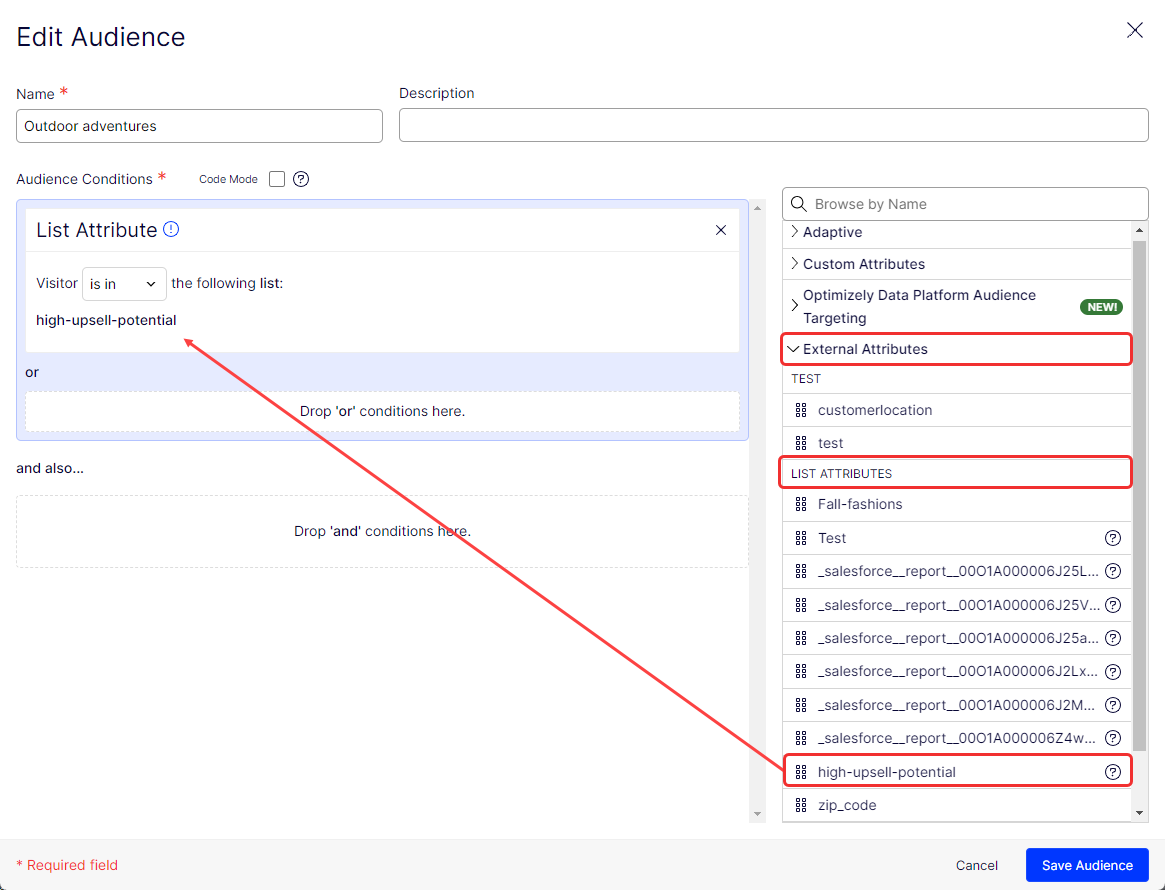Enable the Code Mode checkbox
Image resolution: width=1165 pixels, height=890 pixels.
point(277,179)
